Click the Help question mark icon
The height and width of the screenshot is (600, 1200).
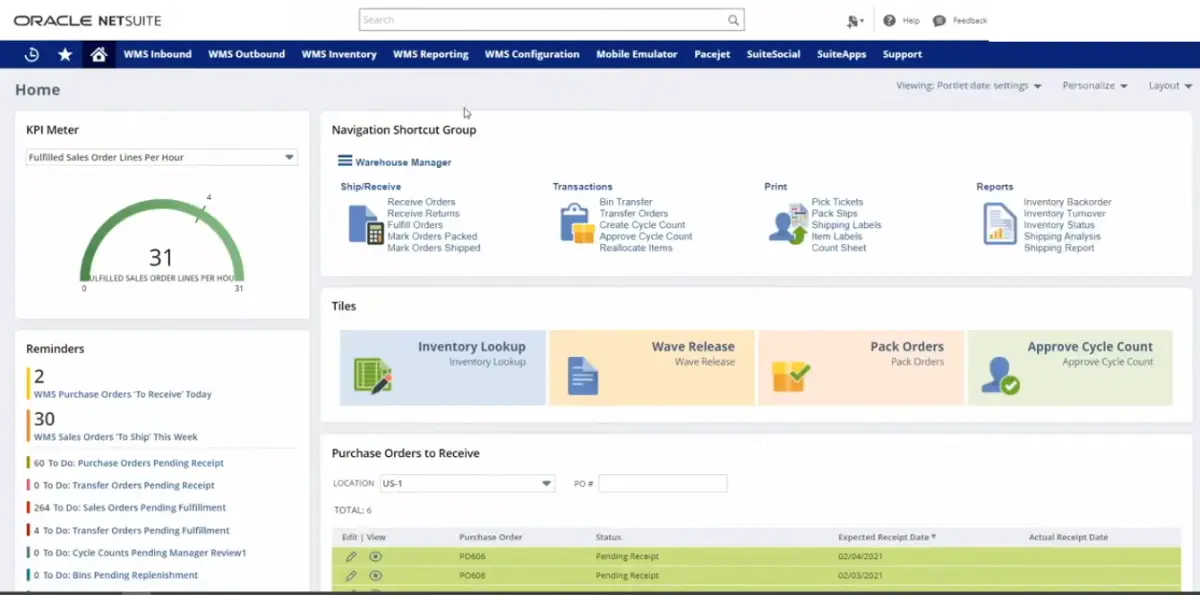click(x=889, y=20)
